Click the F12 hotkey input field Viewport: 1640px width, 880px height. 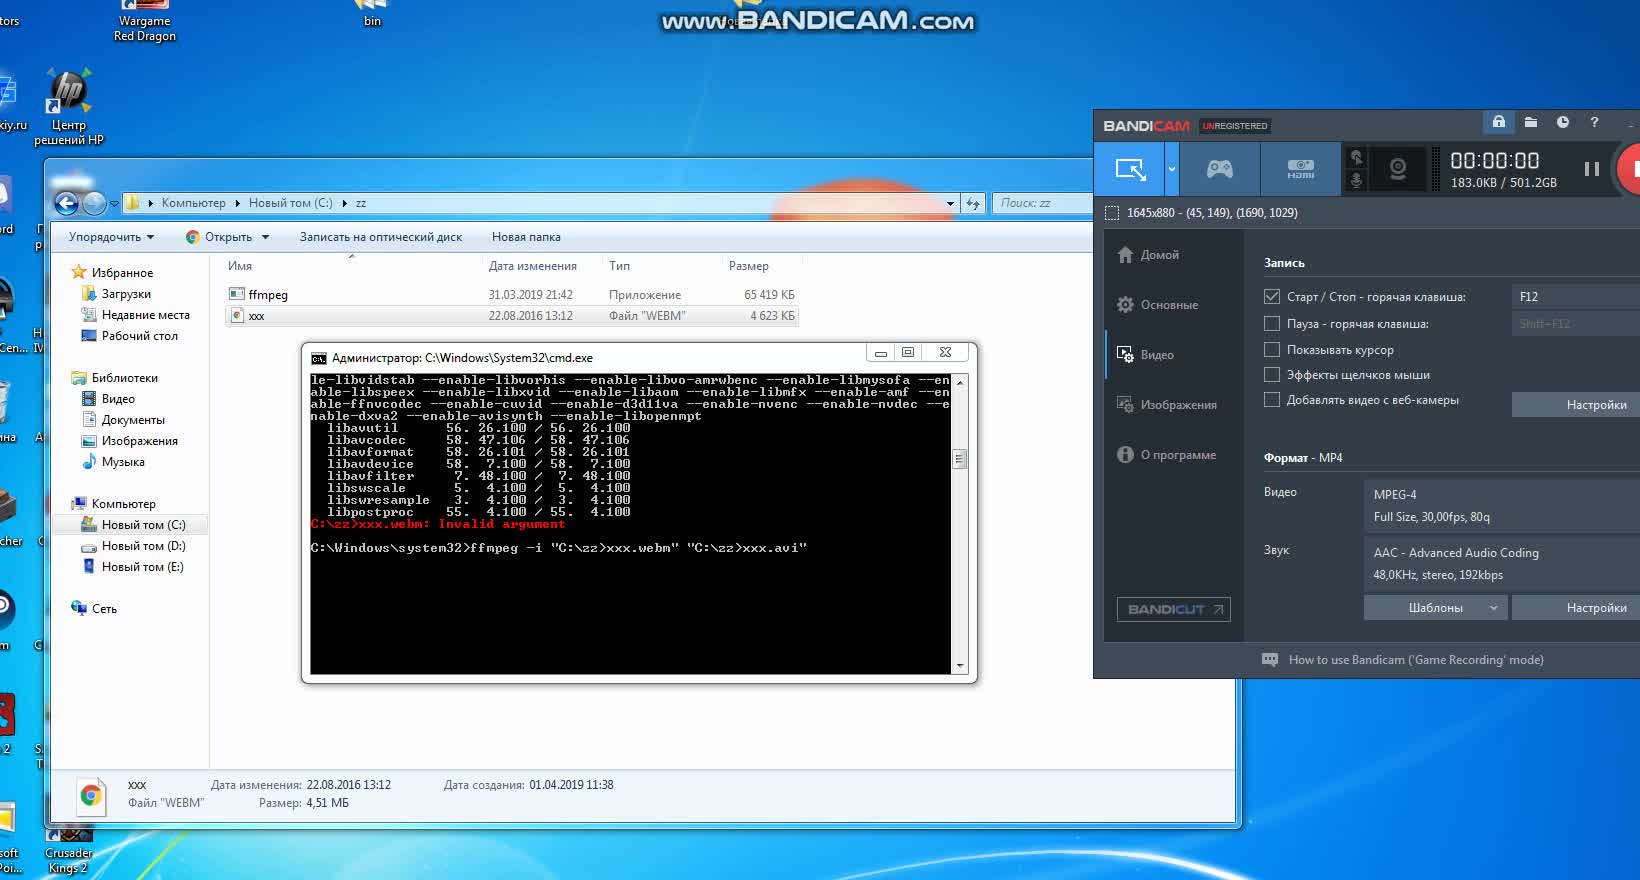click(1575, 297)
